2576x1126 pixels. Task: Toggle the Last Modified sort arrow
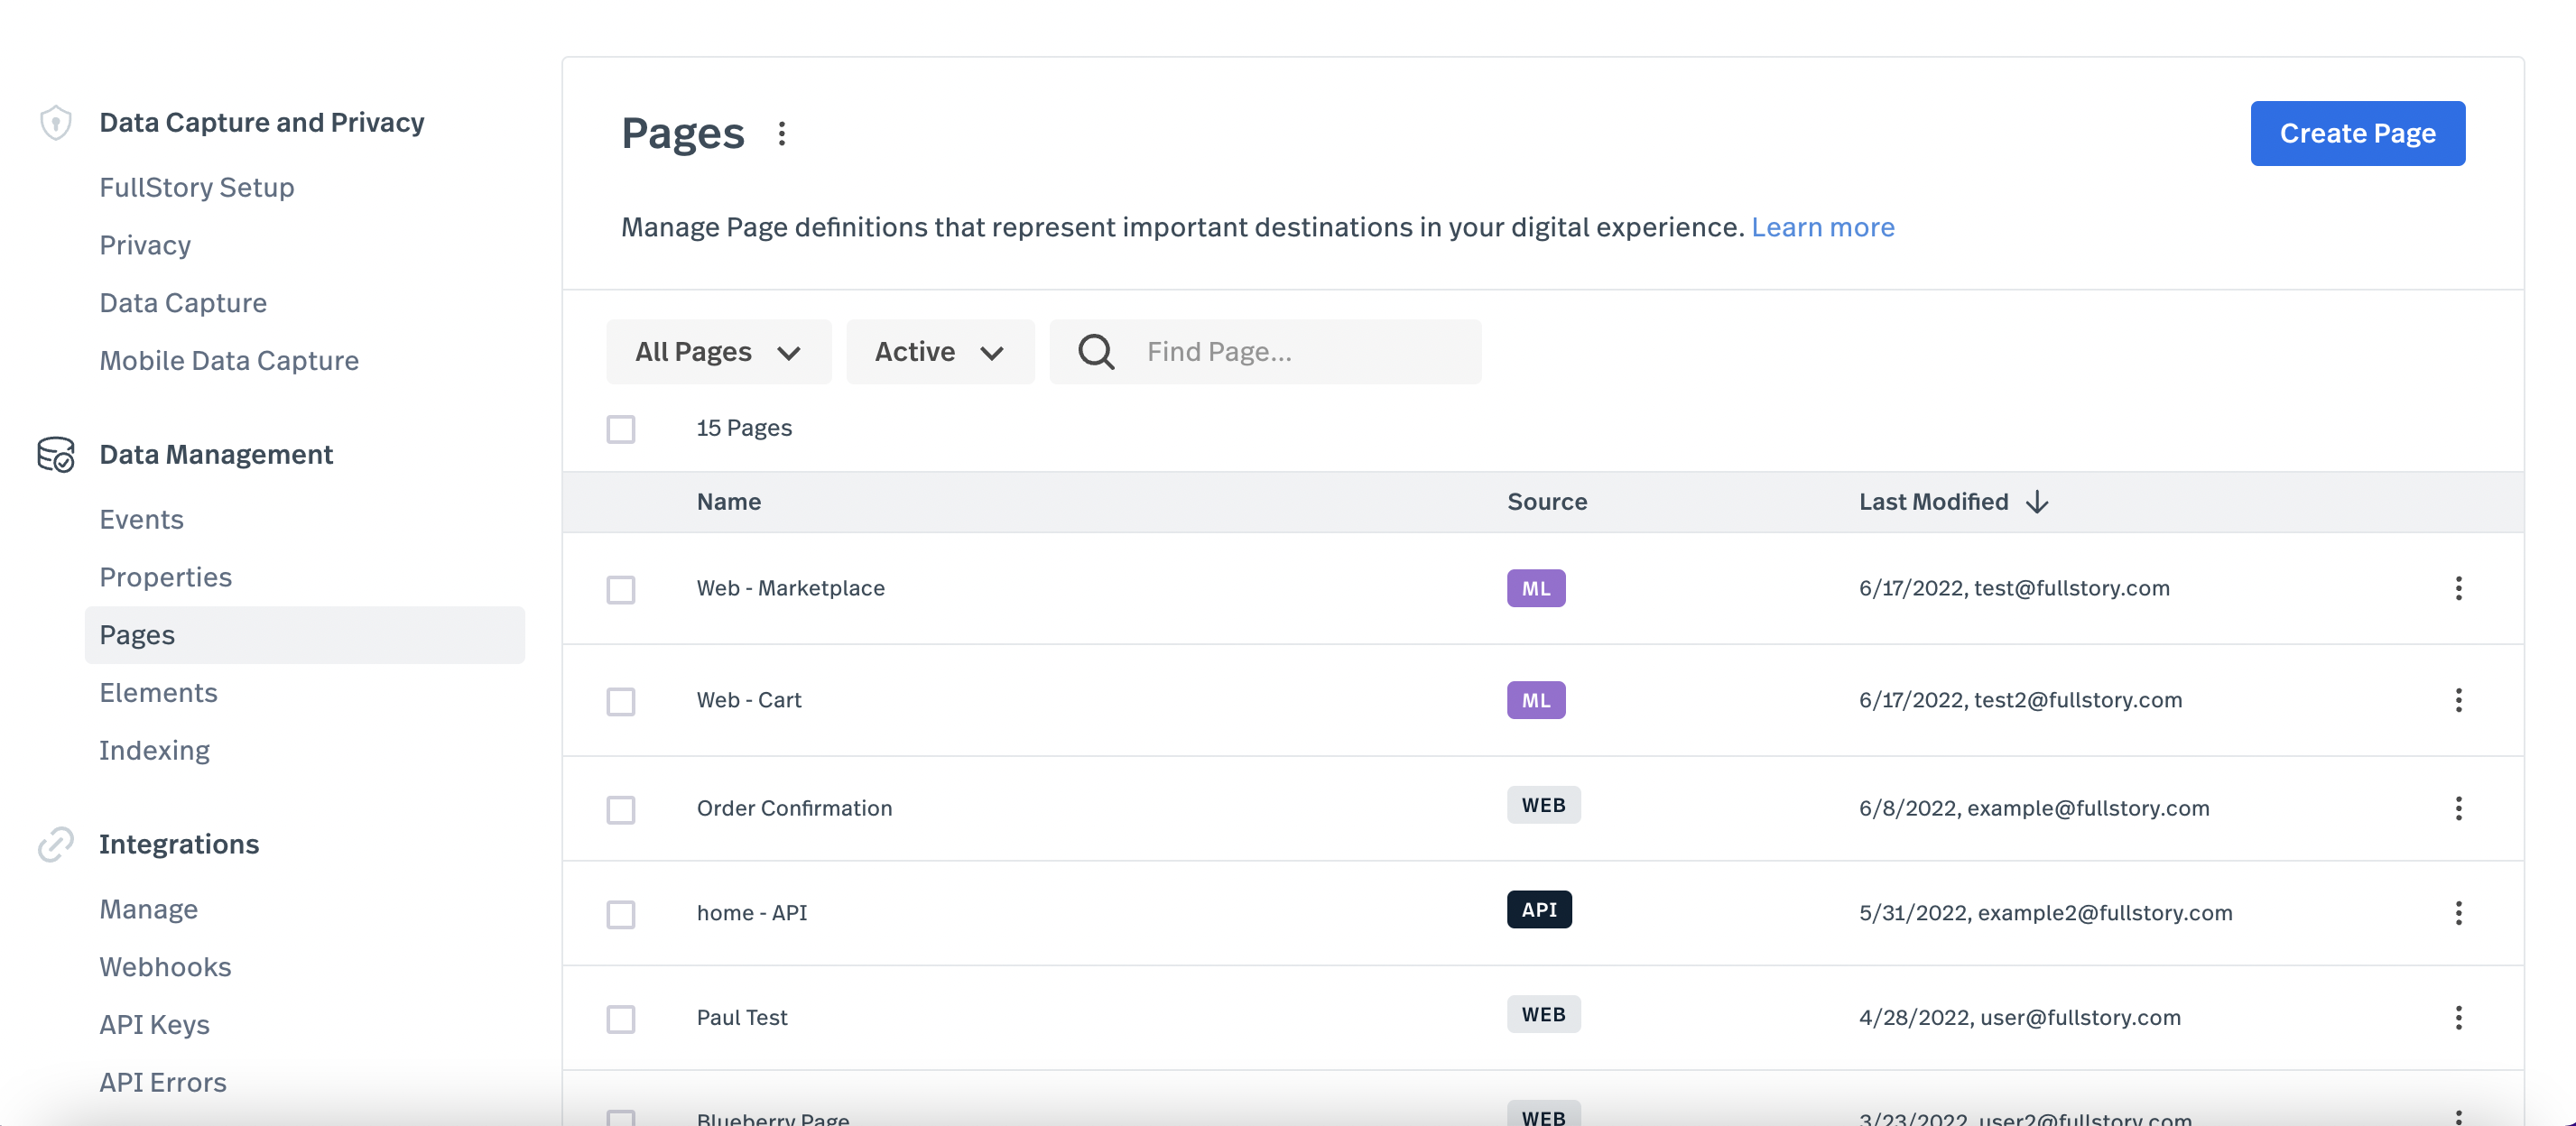pos(2037,502)
